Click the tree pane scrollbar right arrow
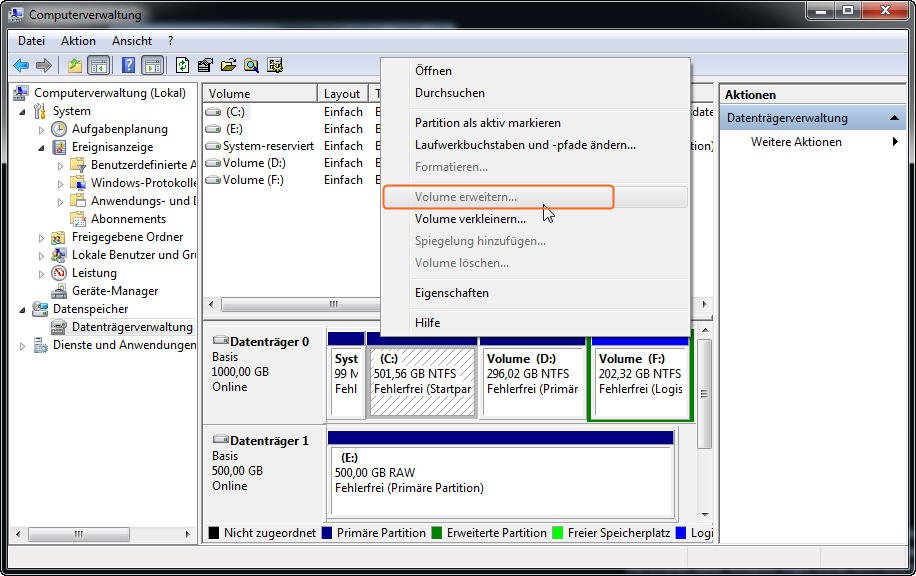Viewport: 916px width, 576px height. [x=188, y=534]
